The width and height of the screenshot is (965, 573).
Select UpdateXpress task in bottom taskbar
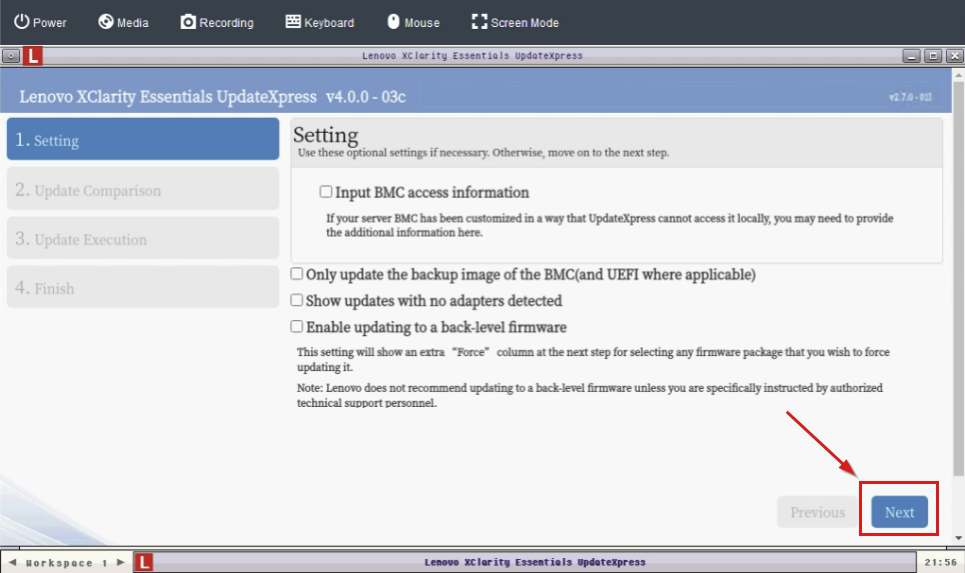[x=525, y=562]
